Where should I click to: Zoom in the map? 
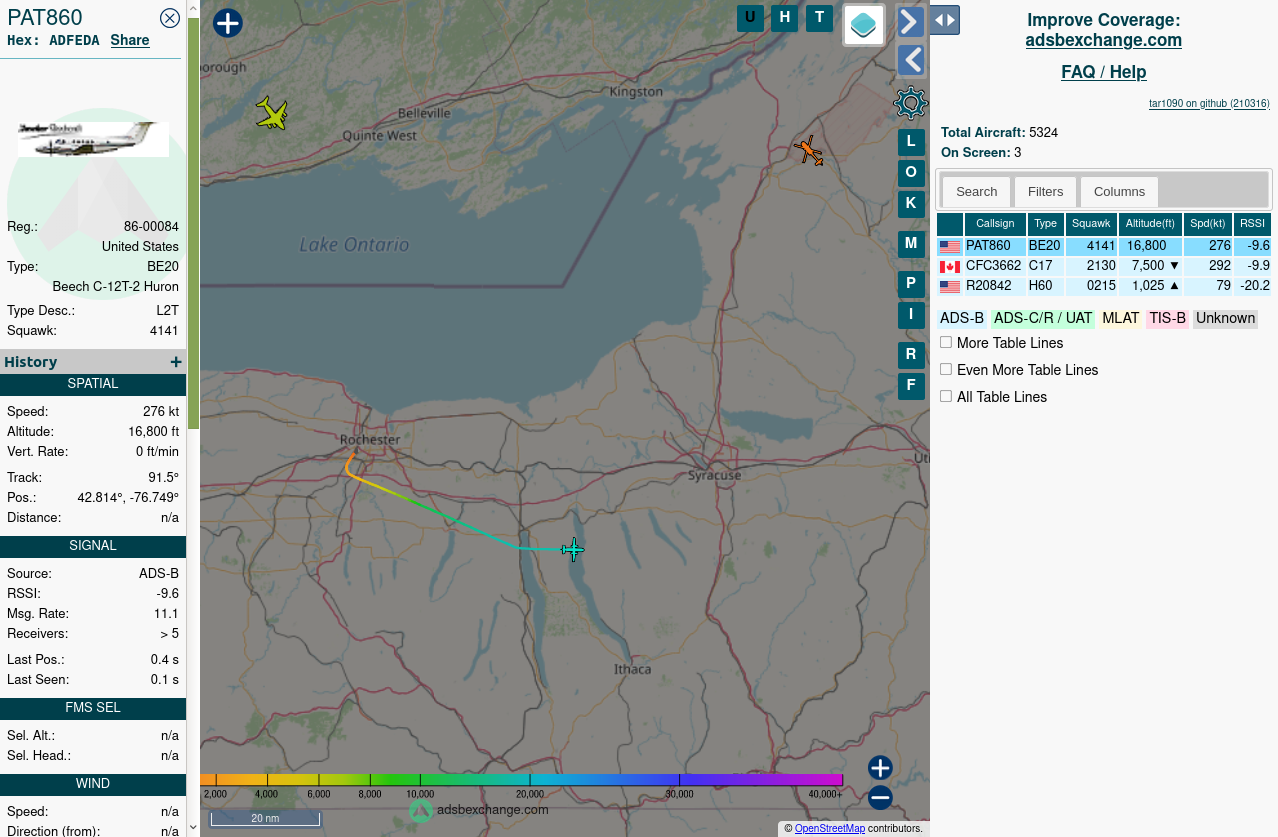tap(880, 768)
